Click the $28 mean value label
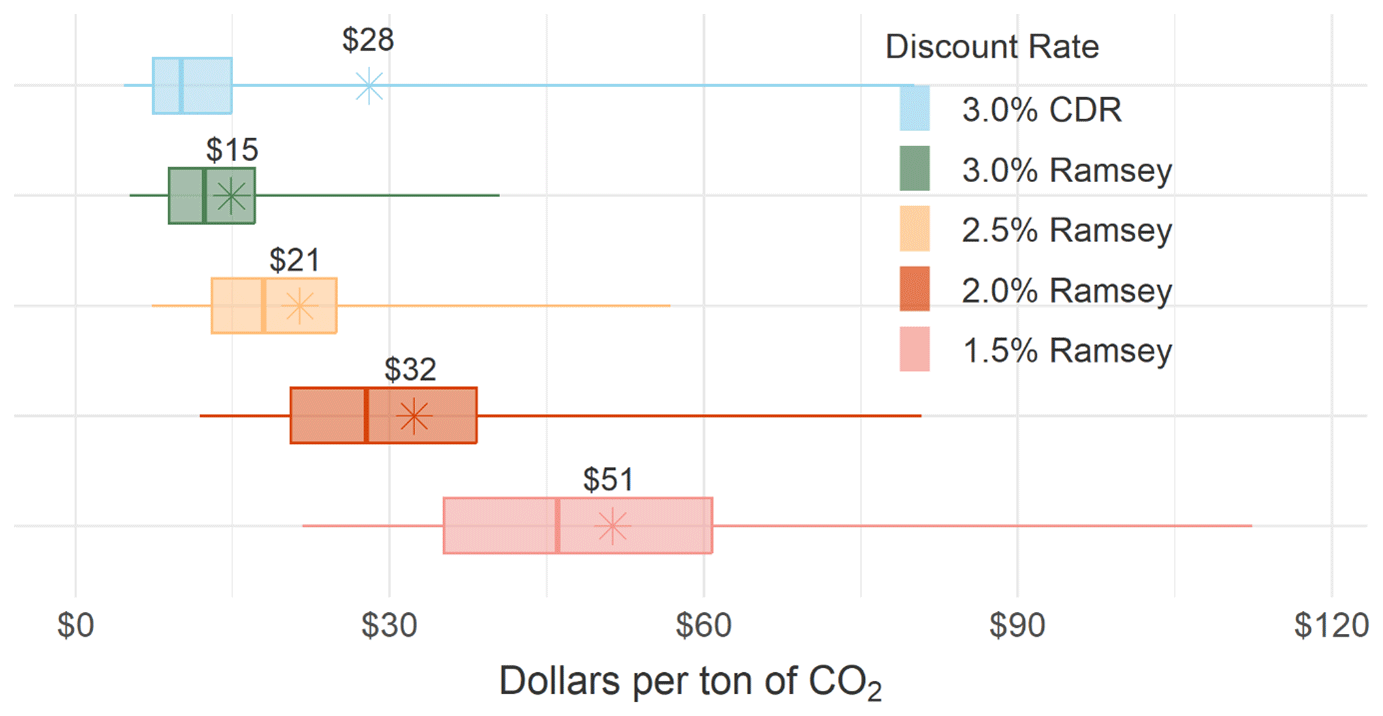The height and width of the screenshot is (716, 1383). 368,40
